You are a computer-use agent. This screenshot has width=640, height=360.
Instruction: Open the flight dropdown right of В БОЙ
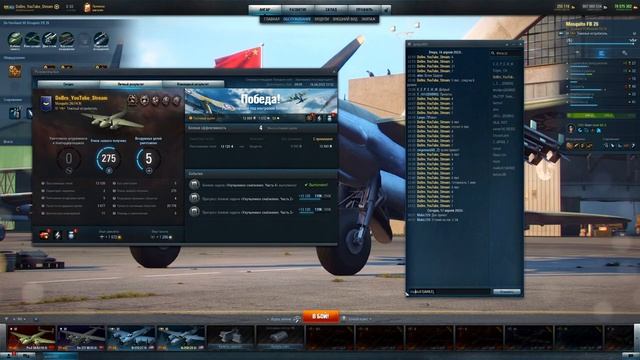pos(357,319)
